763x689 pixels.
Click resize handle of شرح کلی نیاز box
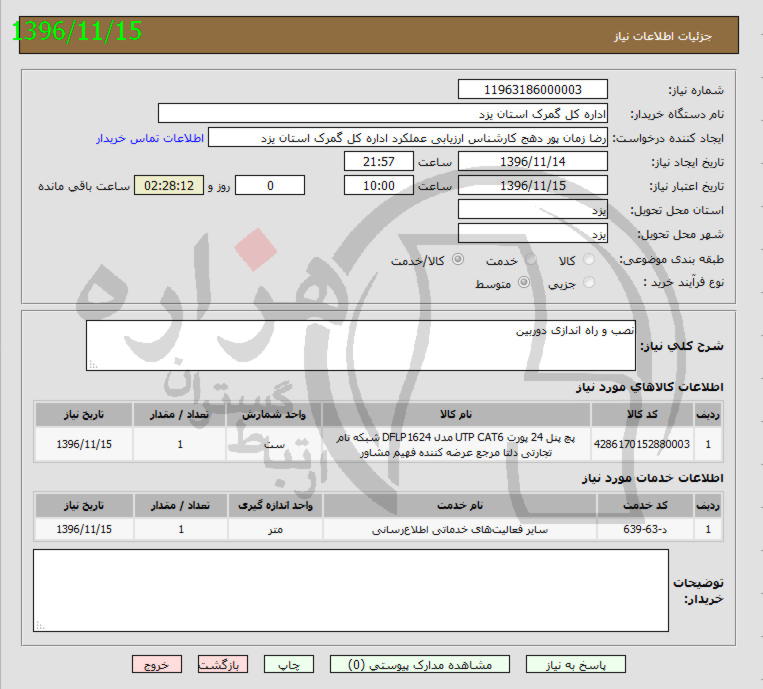click(93, 364)
